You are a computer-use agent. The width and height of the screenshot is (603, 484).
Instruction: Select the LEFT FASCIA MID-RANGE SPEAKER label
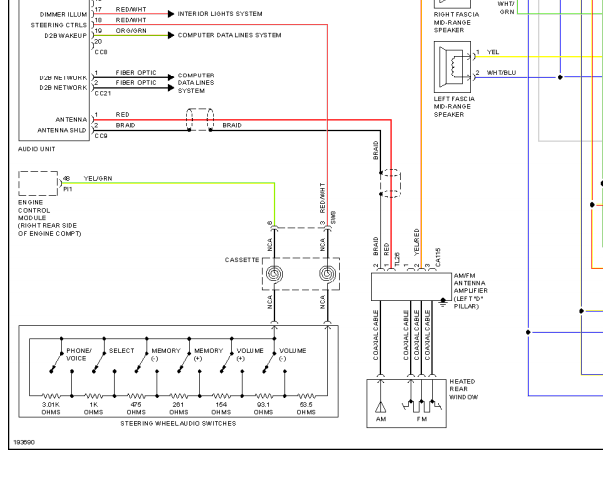(454, 107)
